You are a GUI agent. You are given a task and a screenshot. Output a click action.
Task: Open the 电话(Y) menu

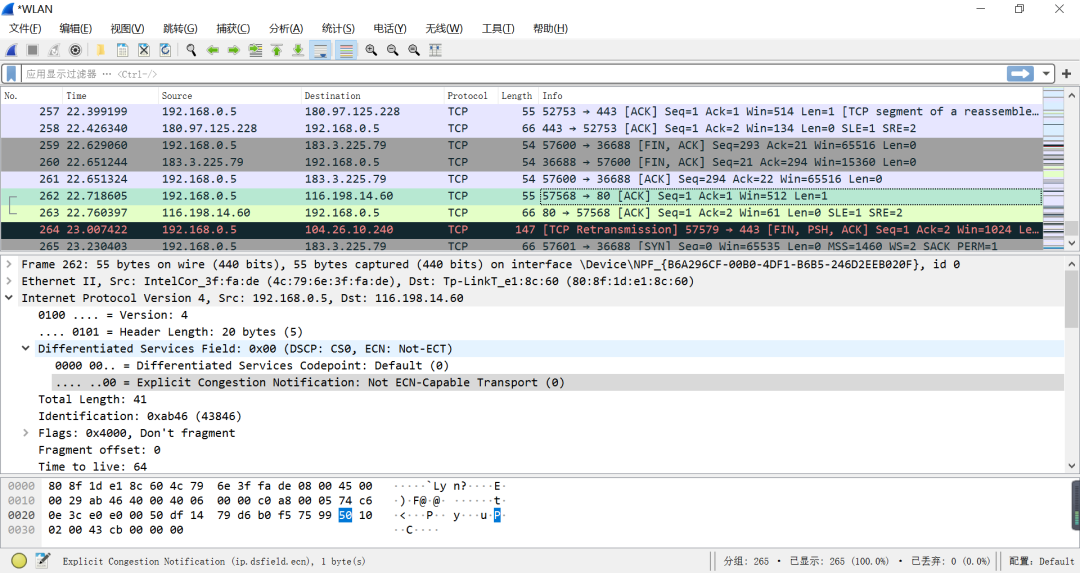click(390, 28)
